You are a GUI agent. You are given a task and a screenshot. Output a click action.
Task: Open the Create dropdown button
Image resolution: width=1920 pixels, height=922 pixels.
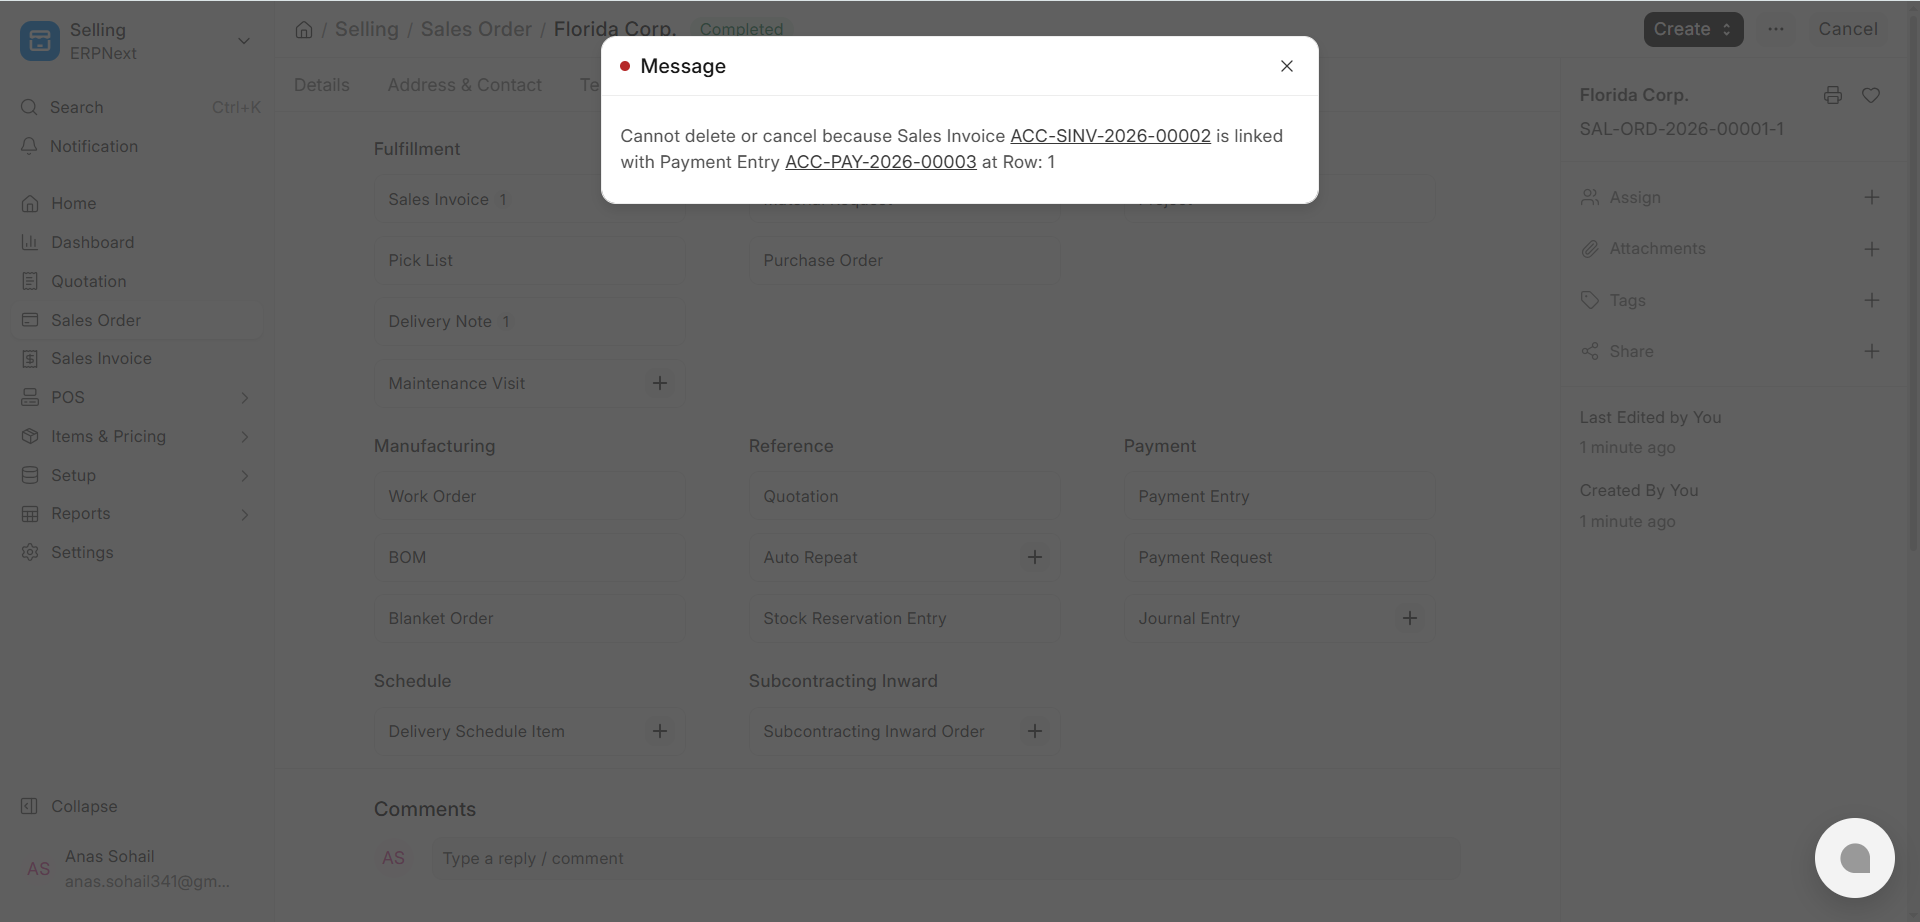pyautogui.click(x=1693, y=30)
